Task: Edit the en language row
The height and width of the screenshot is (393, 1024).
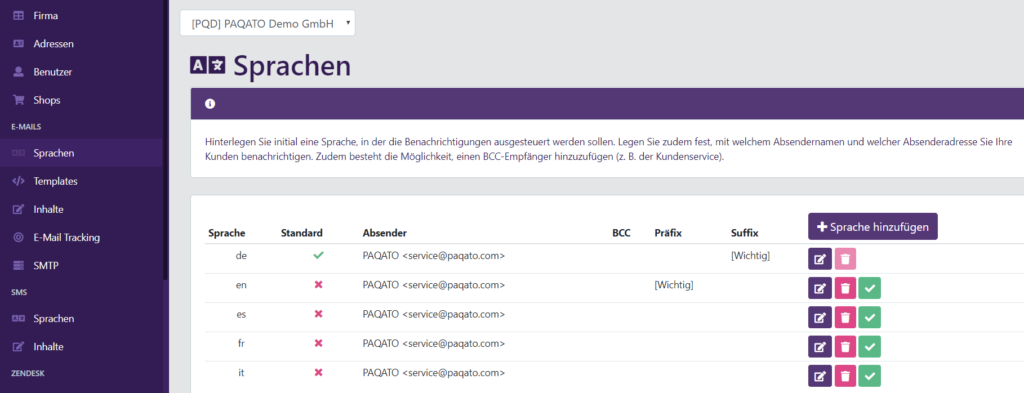Action: point(820,288)
